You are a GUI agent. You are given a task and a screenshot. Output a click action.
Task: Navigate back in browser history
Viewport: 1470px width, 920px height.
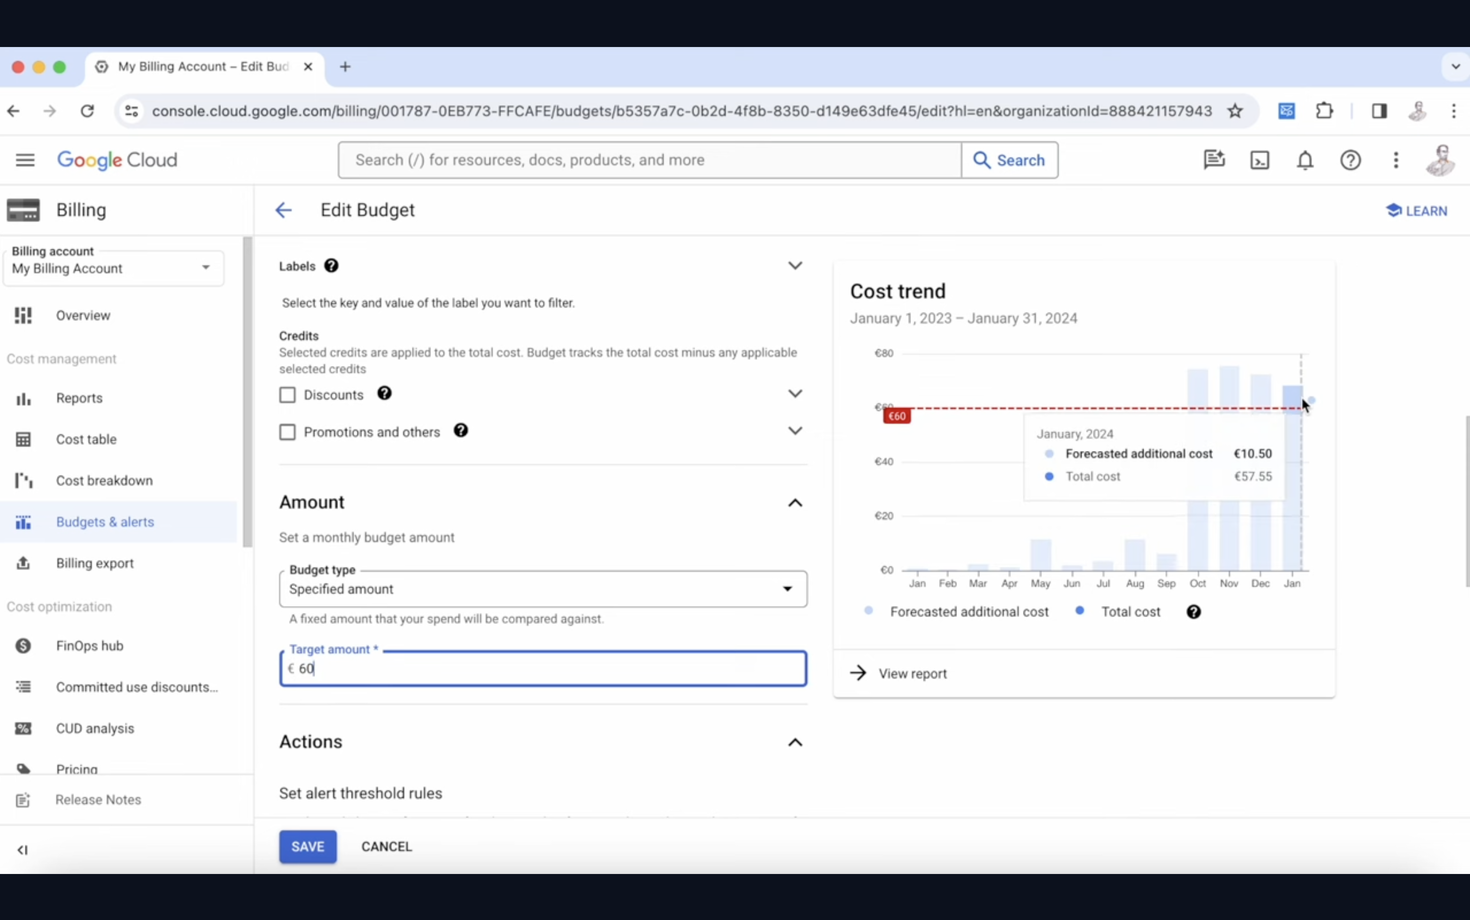click(13, 111)
